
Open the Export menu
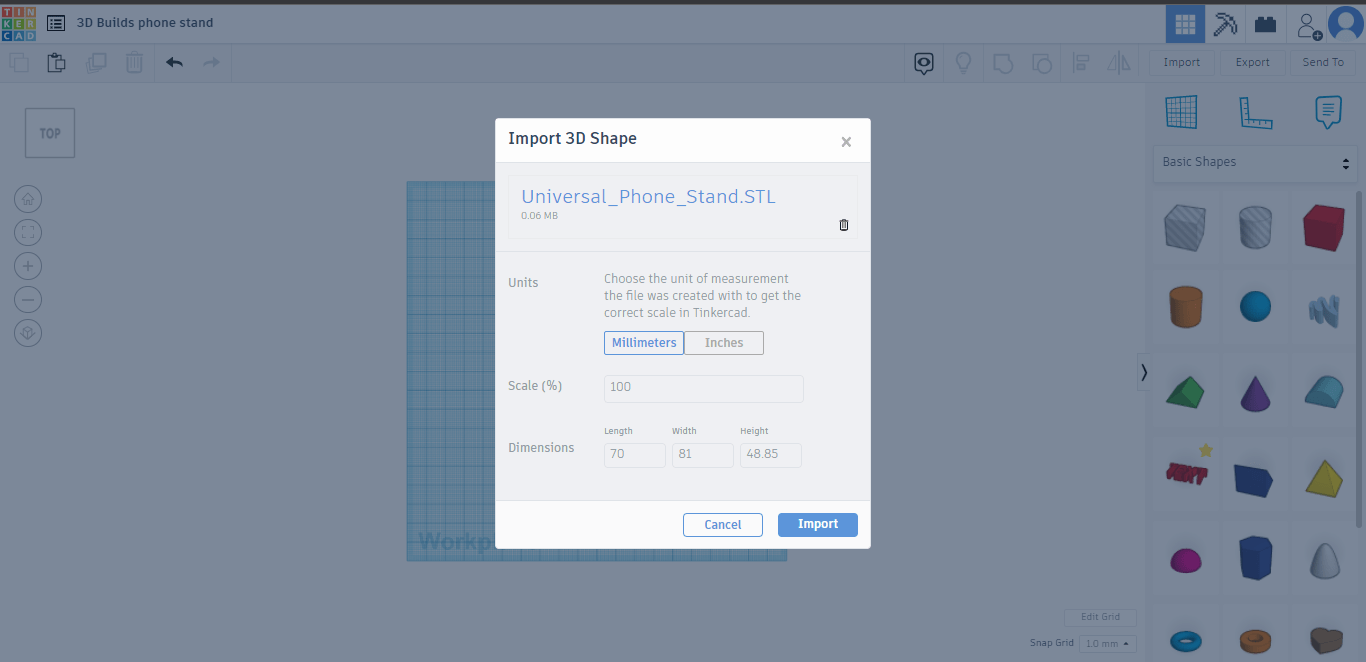point(1252,63)
